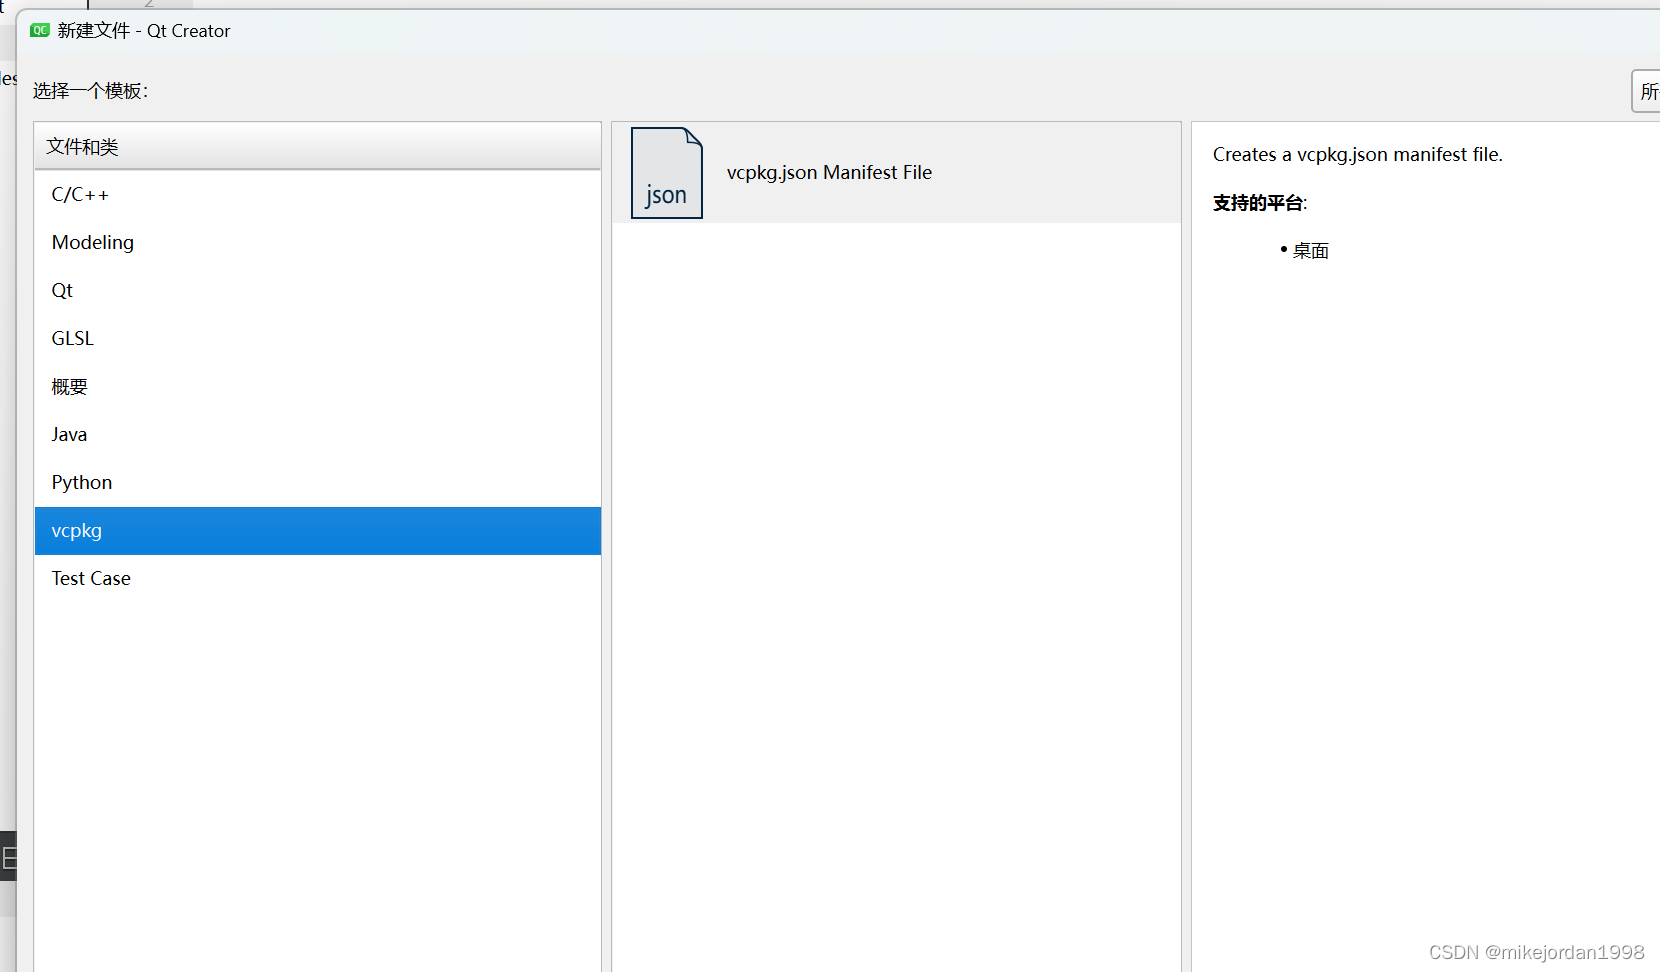The height and width of the screenshot is (972, 1660).
Task: Click the 'Creates a vcpkg.json manifest file.' description
Action: [x=1357, y=155]
